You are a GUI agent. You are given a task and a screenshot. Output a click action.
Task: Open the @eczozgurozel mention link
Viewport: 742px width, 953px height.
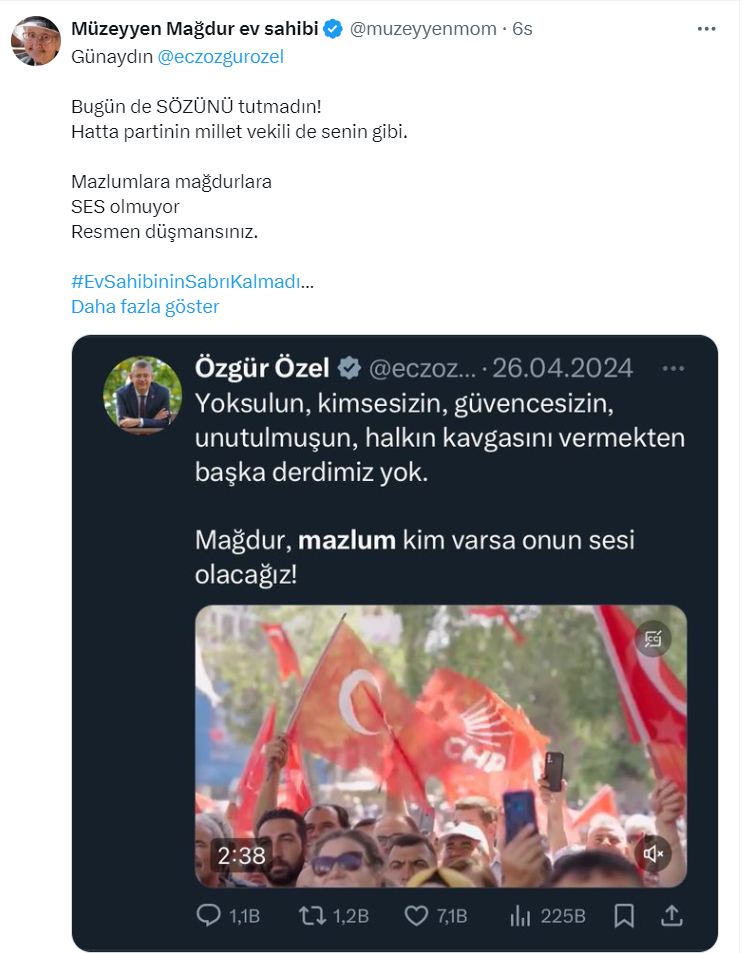coord(221,57)
